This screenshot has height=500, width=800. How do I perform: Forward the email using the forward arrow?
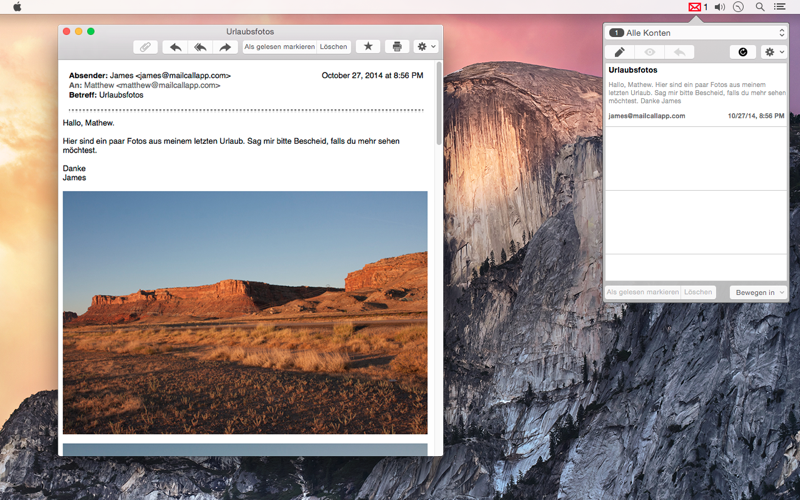225,47
